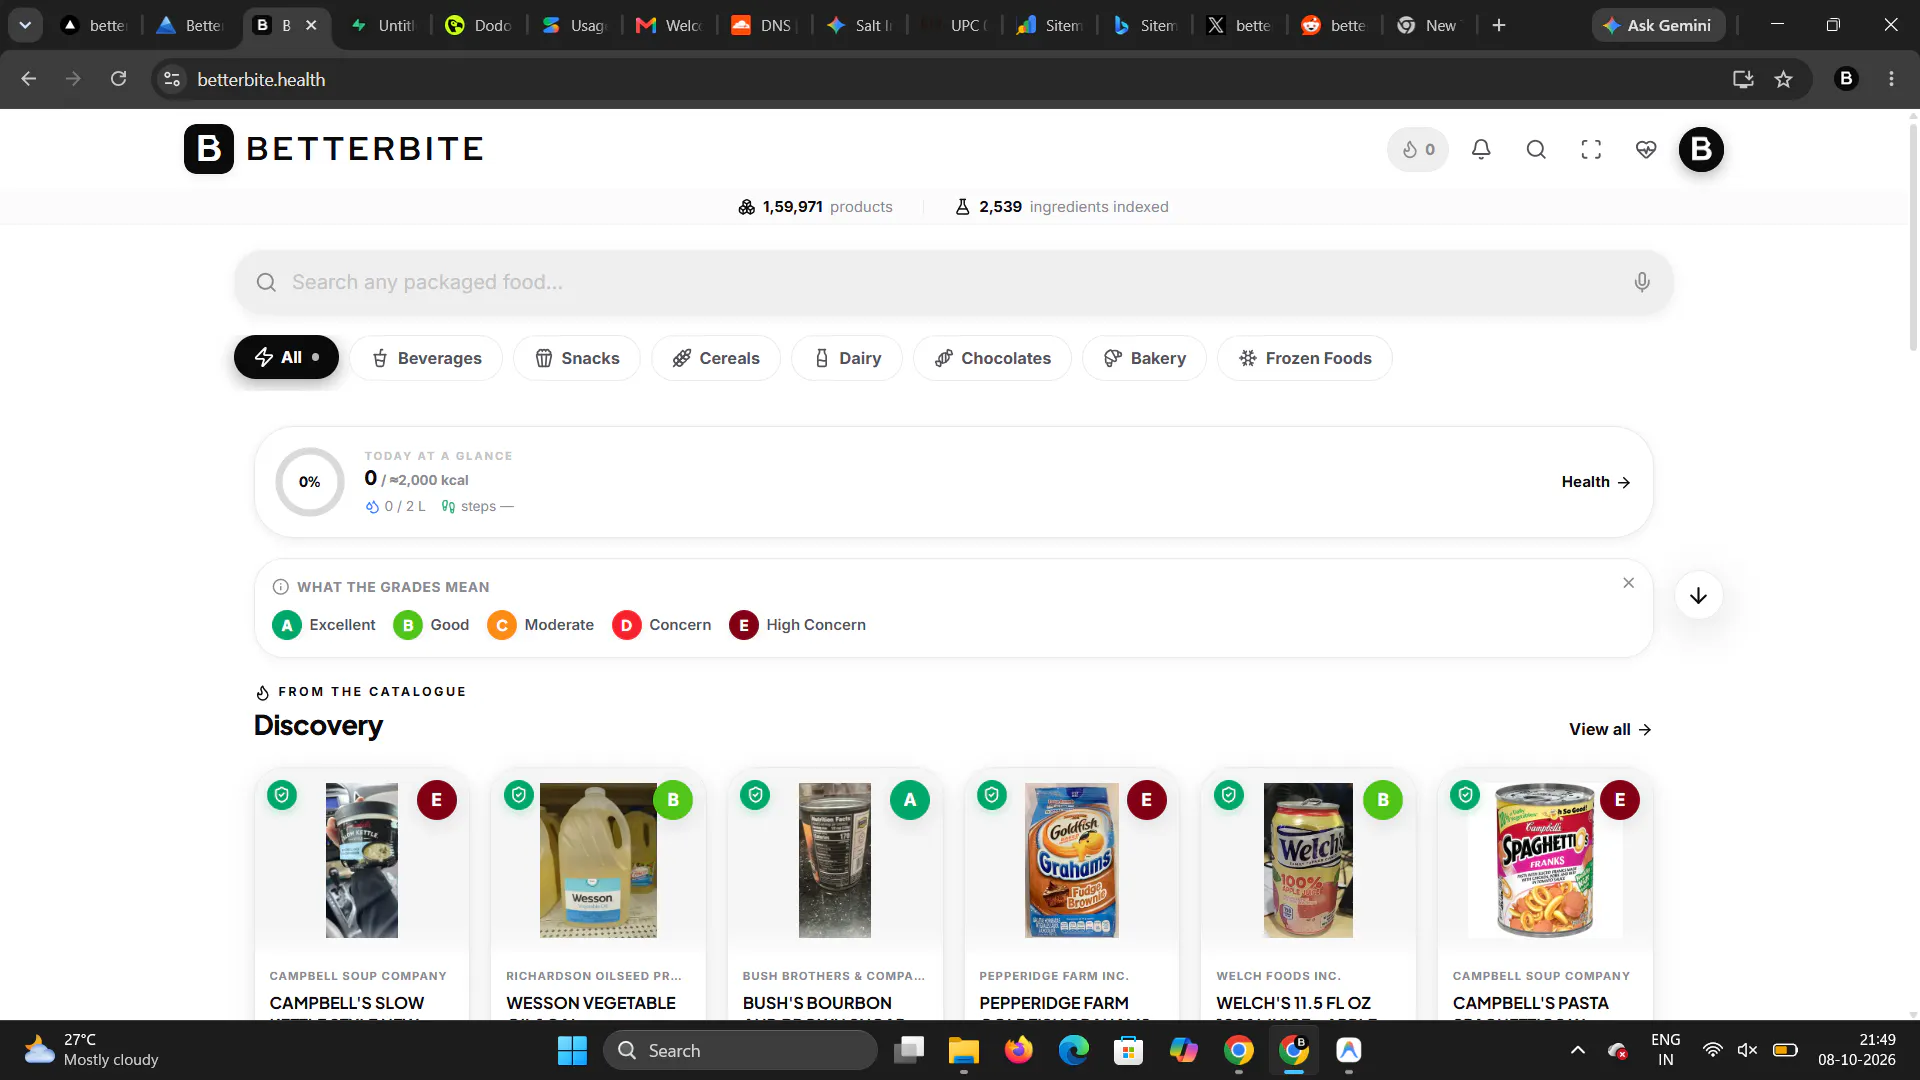Filter by Bakery category chip
This screenshot has width=1920, height=1080.
(1145, 358)
